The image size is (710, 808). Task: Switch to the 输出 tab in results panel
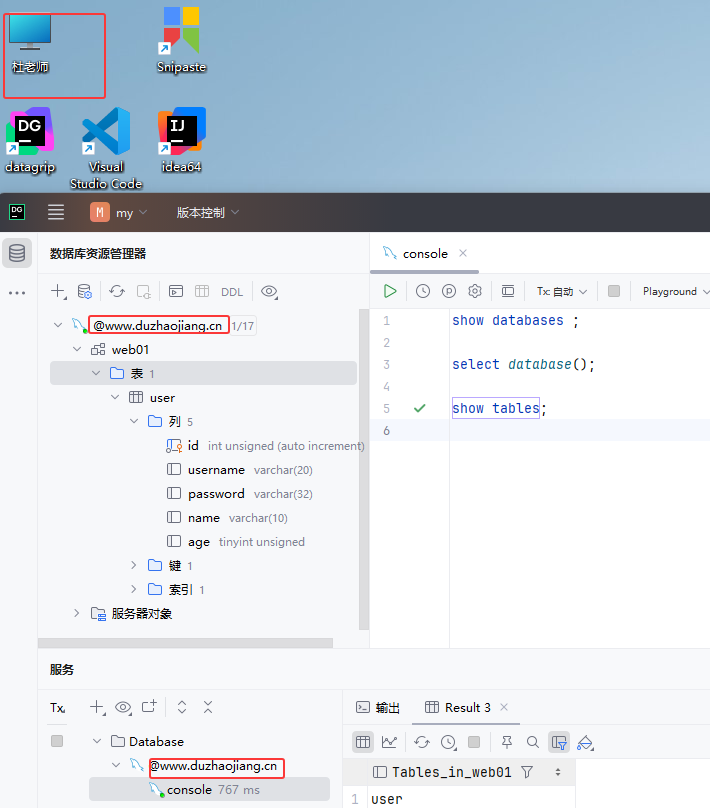[x=378, y=707]
